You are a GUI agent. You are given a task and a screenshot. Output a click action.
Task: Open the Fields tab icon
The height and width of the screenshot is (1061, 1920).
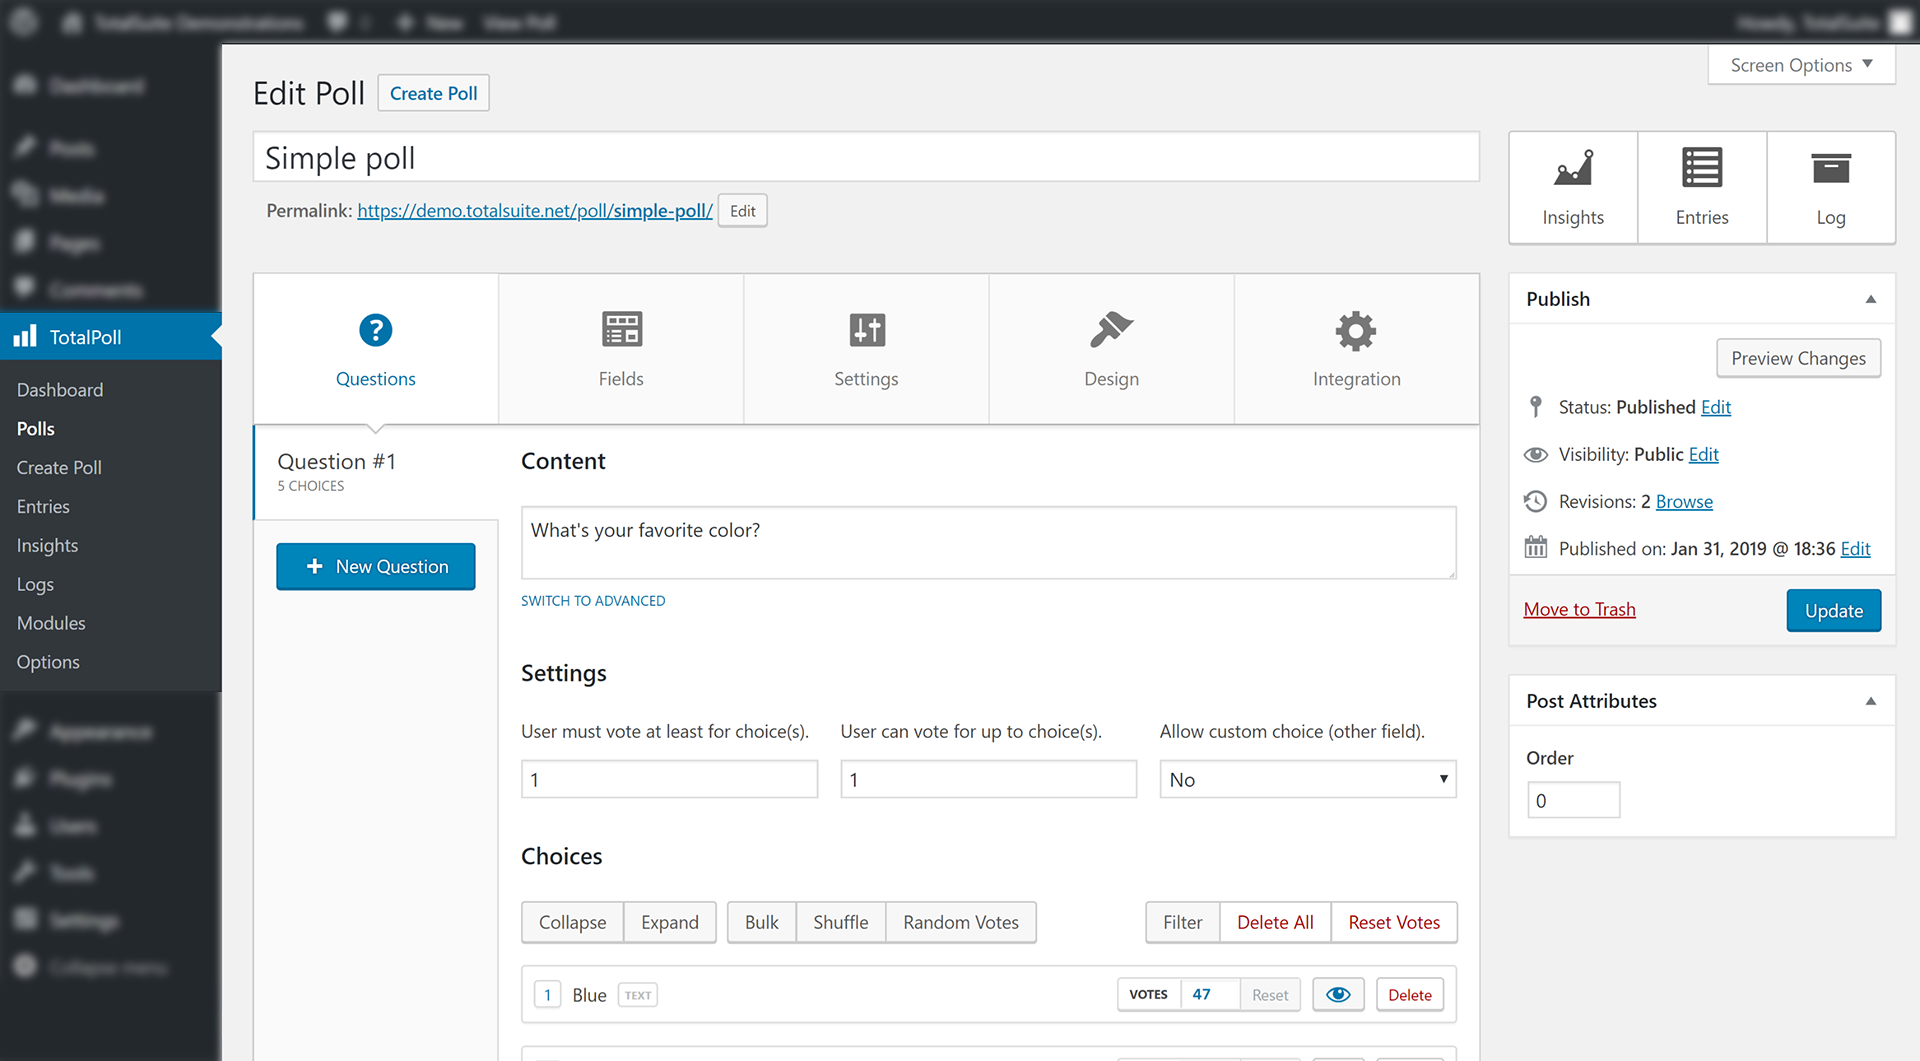[x=621, y=329]
